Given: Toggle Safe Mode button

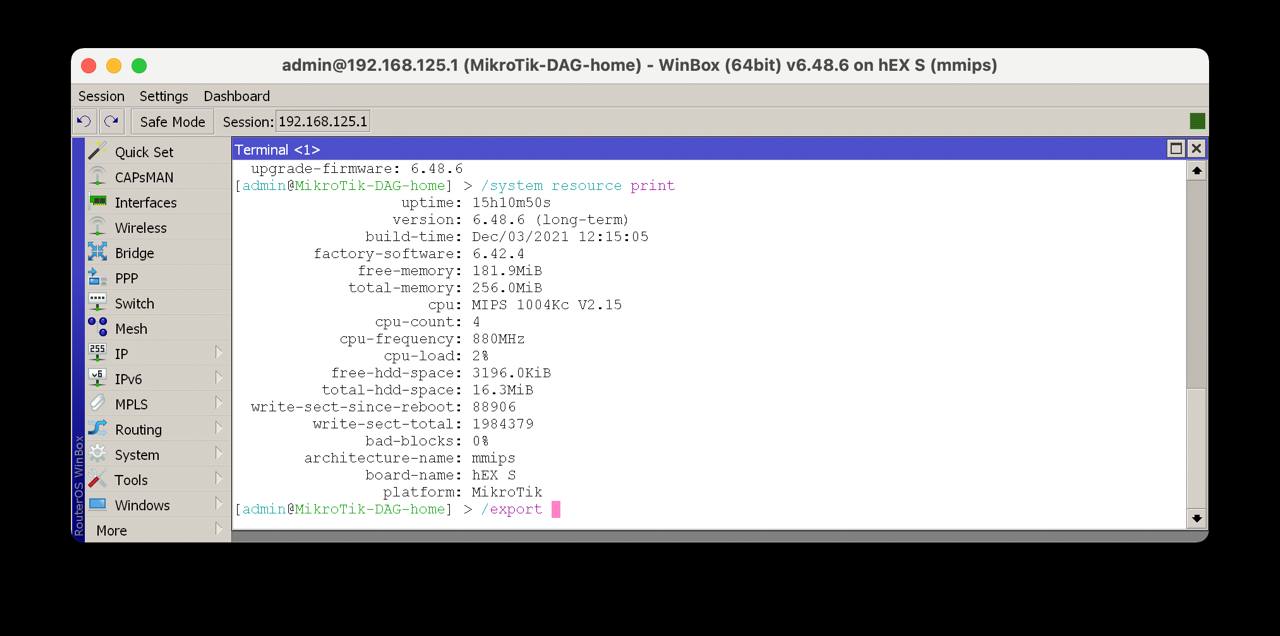Looking at the screenshot, I should coord(172,121).
